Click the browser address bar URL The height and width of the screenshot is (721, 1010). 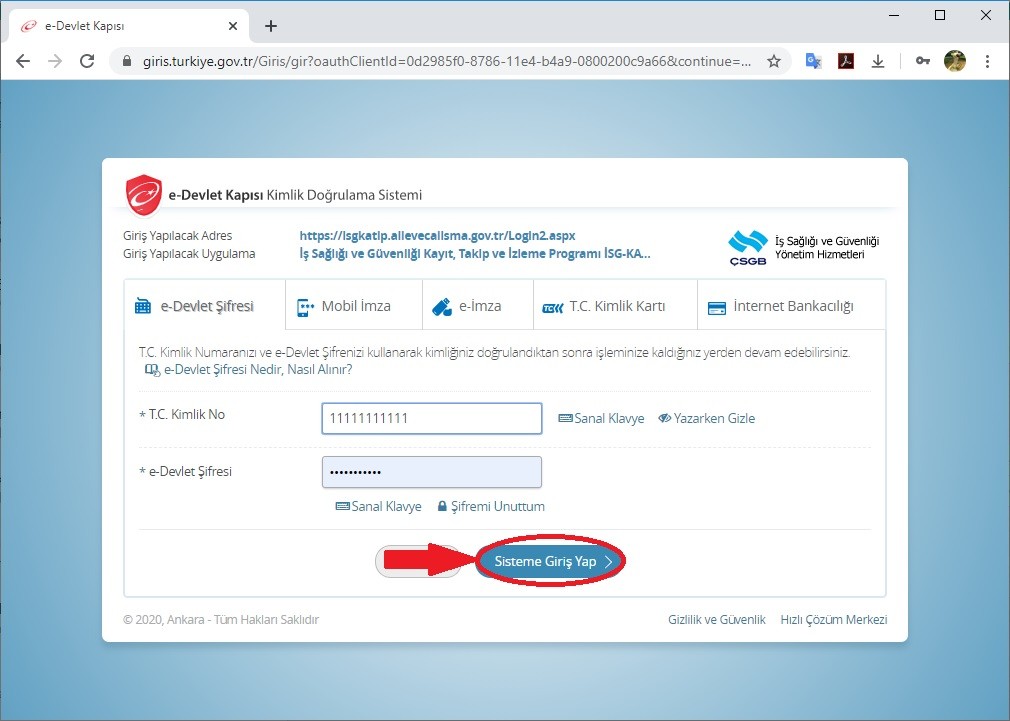pyautogui.click(x=447, y=61)
